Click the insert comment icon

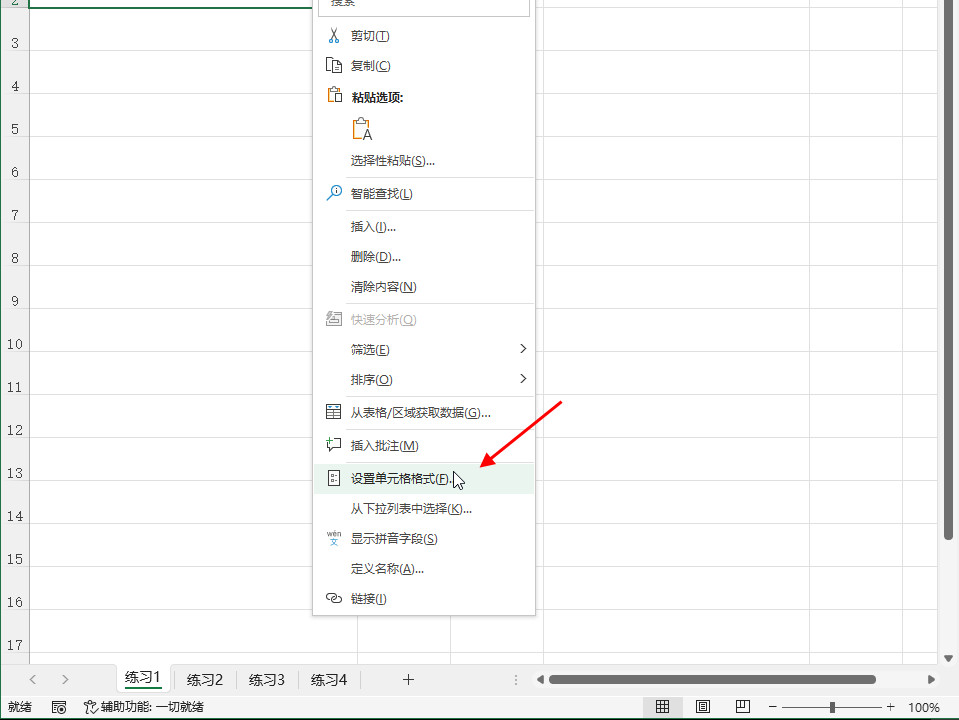tap(333, 445)
